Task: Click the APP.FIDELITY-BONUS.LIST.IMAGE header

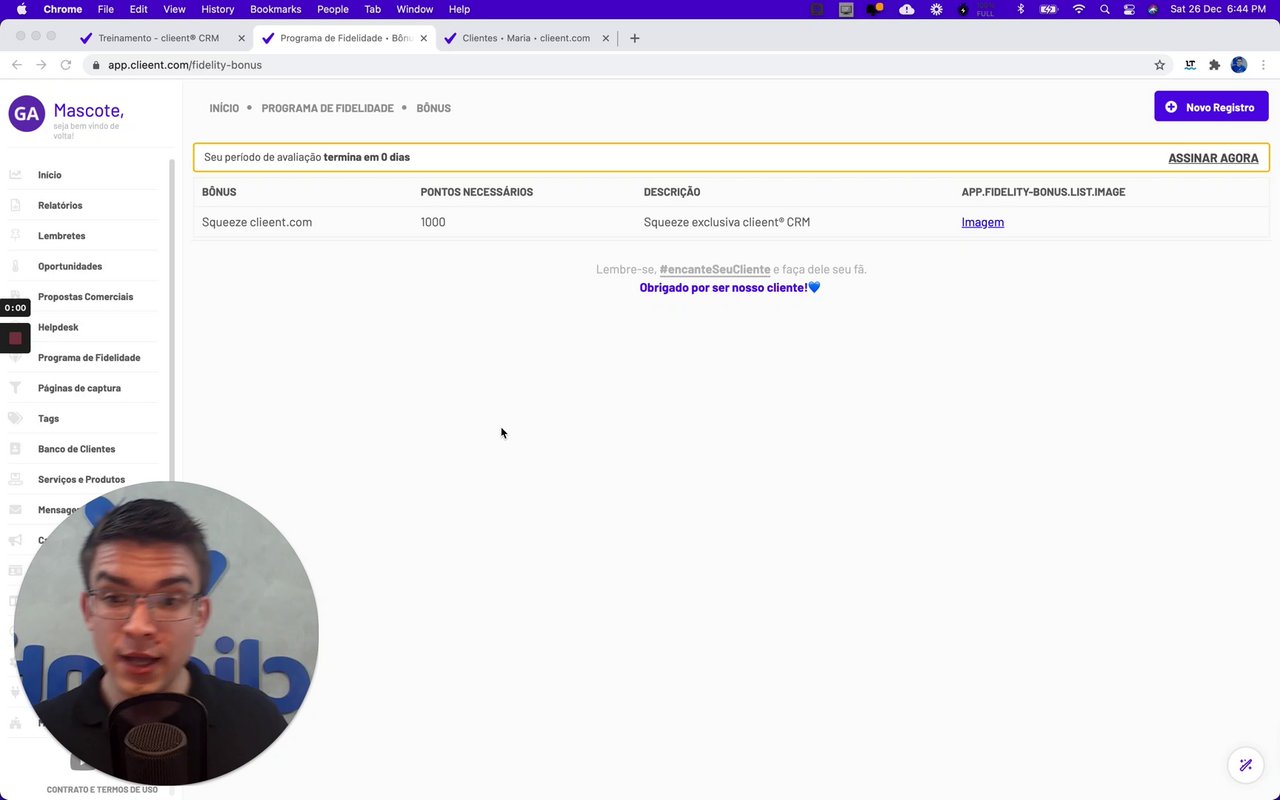Action: click(1043, 192)
